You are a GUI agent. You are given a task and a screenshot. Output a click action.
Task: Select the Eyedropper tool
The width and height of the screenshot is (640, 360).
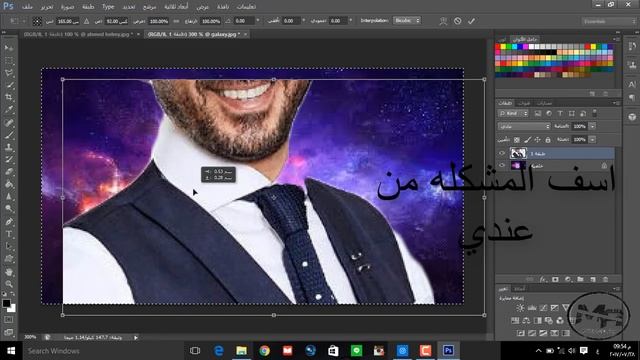click(9, 110)
